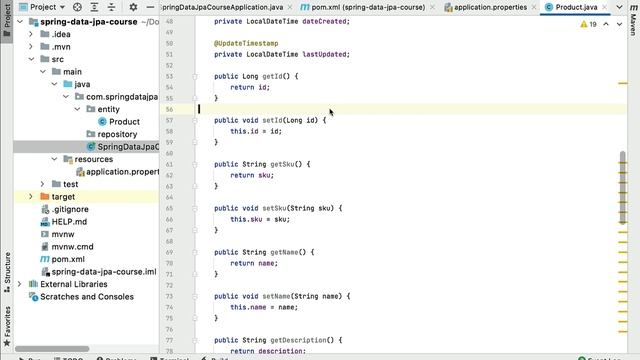Toggle the Project tool window stripe button
This screenshot has height=360, width=640.
tap(7, 20)
